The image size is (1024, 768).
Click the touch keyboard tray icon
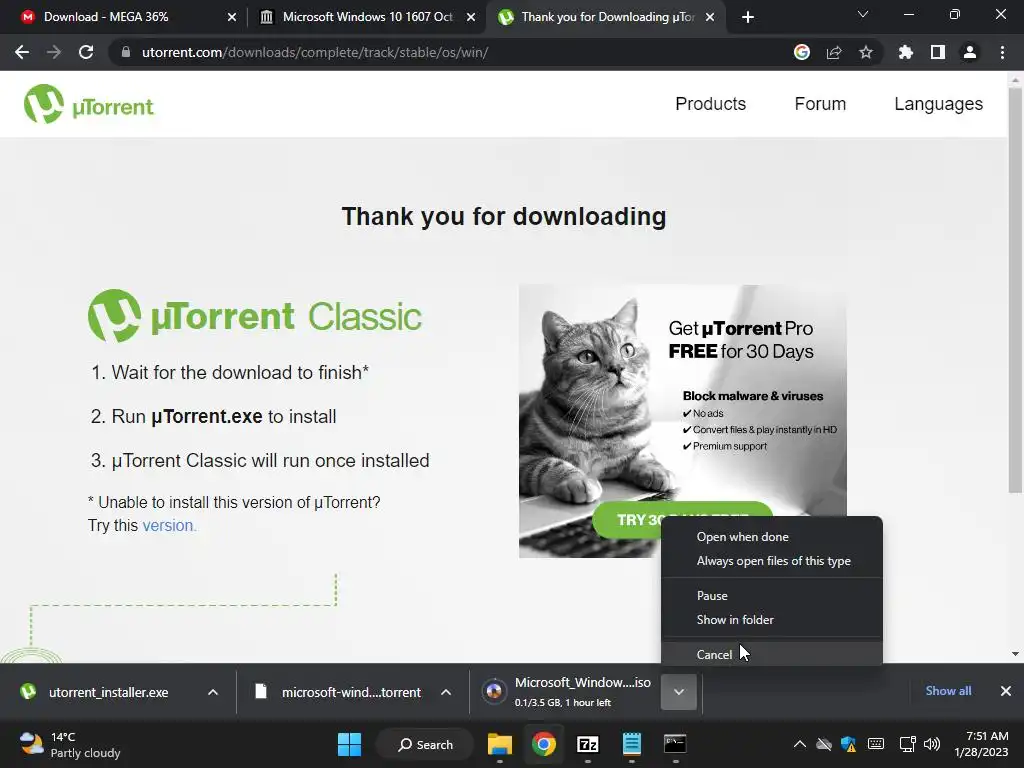tap(876, 744)
